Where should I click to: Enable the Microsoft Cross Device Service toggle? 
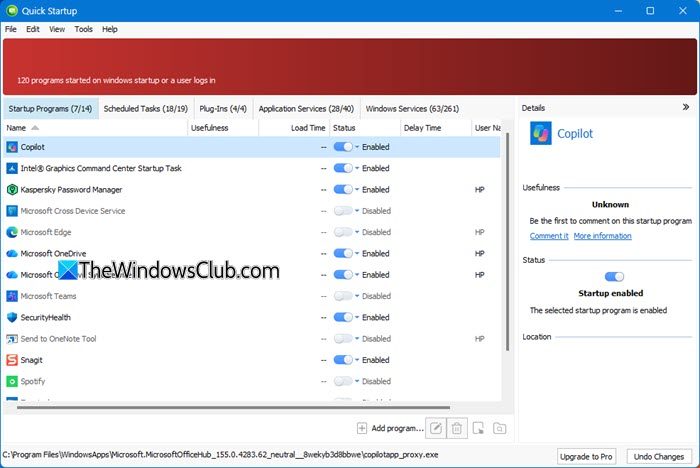click(x=343, y=211)
